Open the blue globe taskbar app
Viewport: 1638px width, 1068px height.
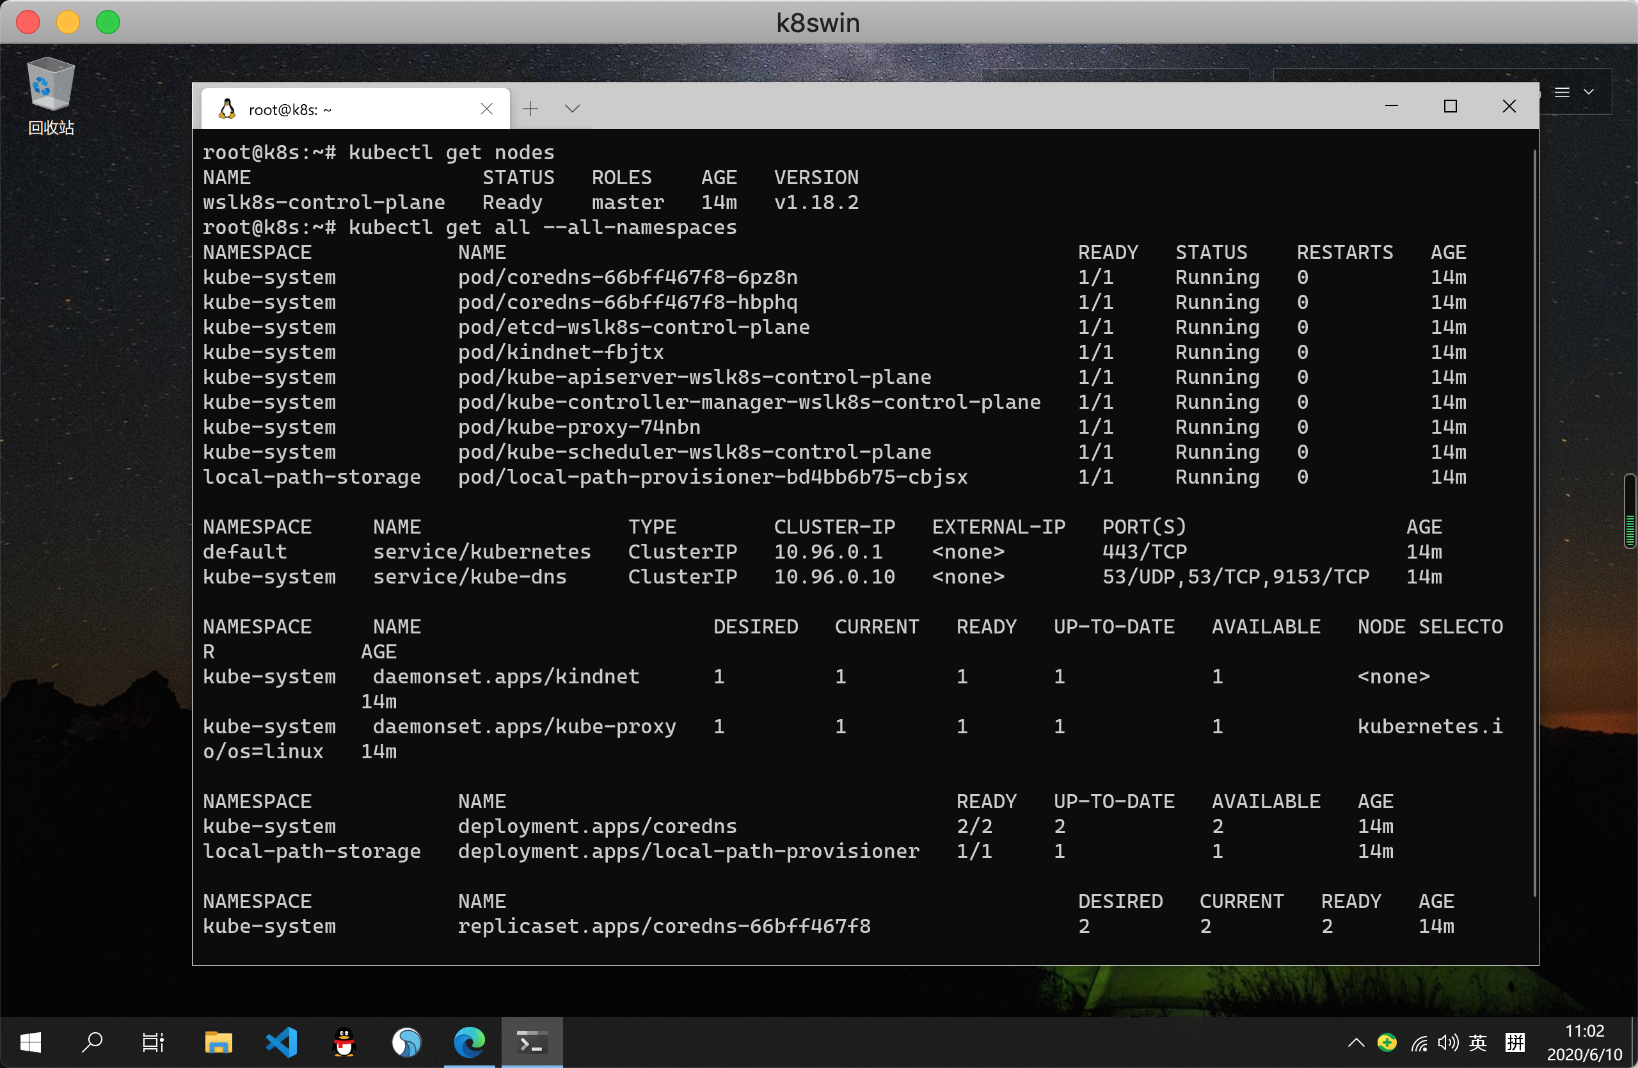(x=406, y=1043)
